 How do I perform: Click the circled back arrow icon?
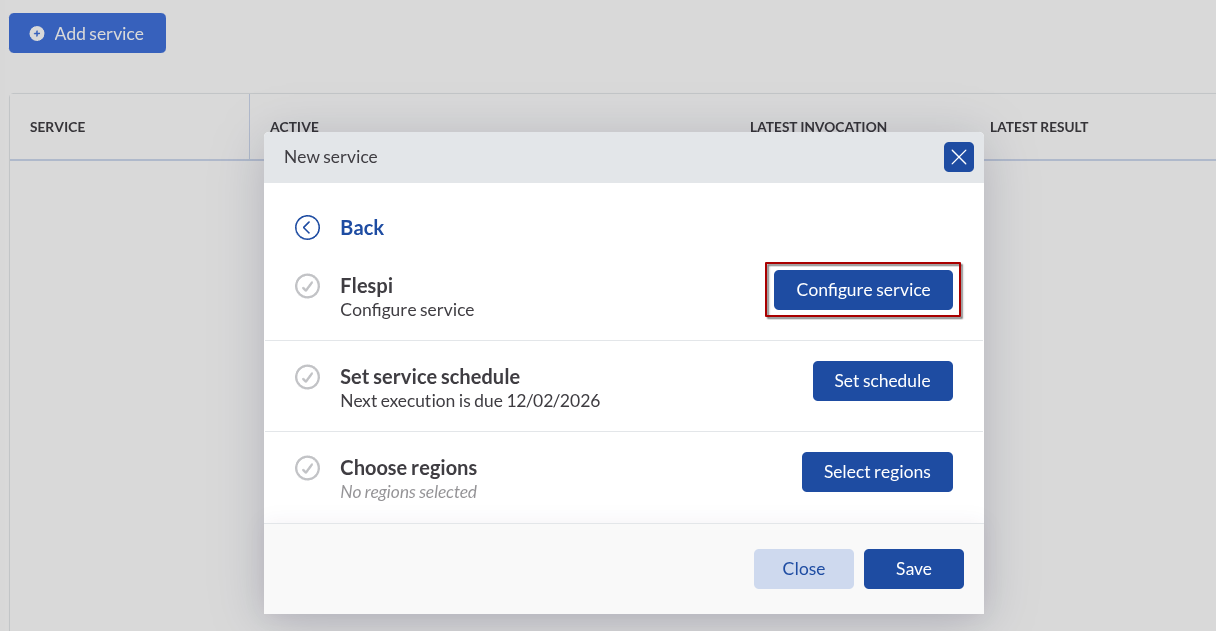[307, 228]
